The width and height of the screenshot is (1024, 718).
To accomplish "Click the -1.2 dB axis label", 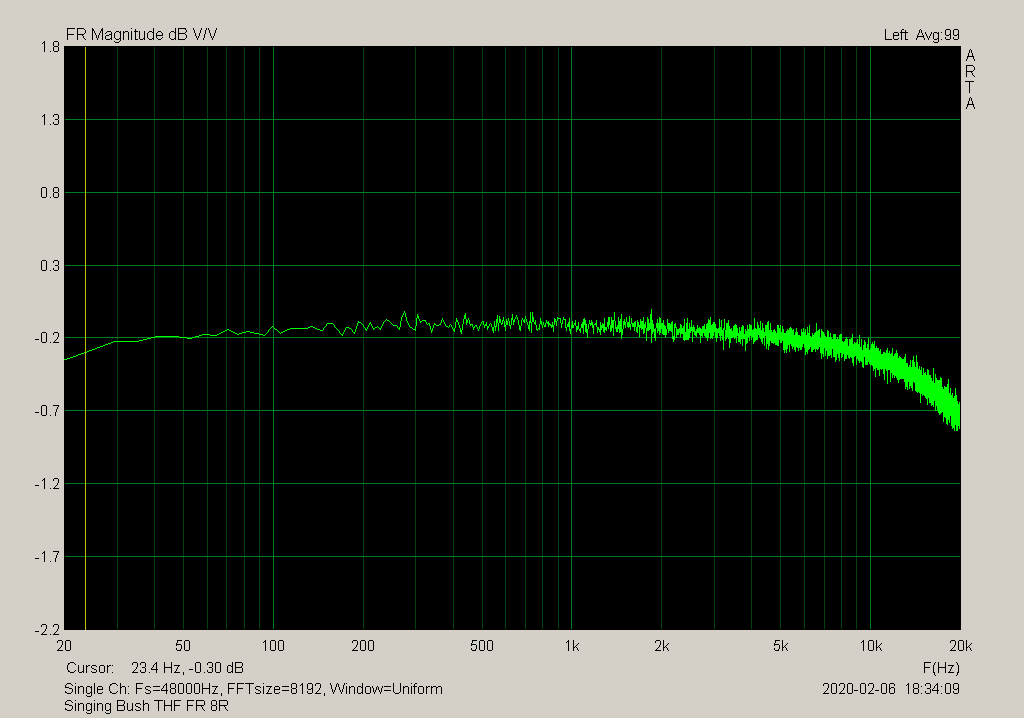I will [48, 484].
